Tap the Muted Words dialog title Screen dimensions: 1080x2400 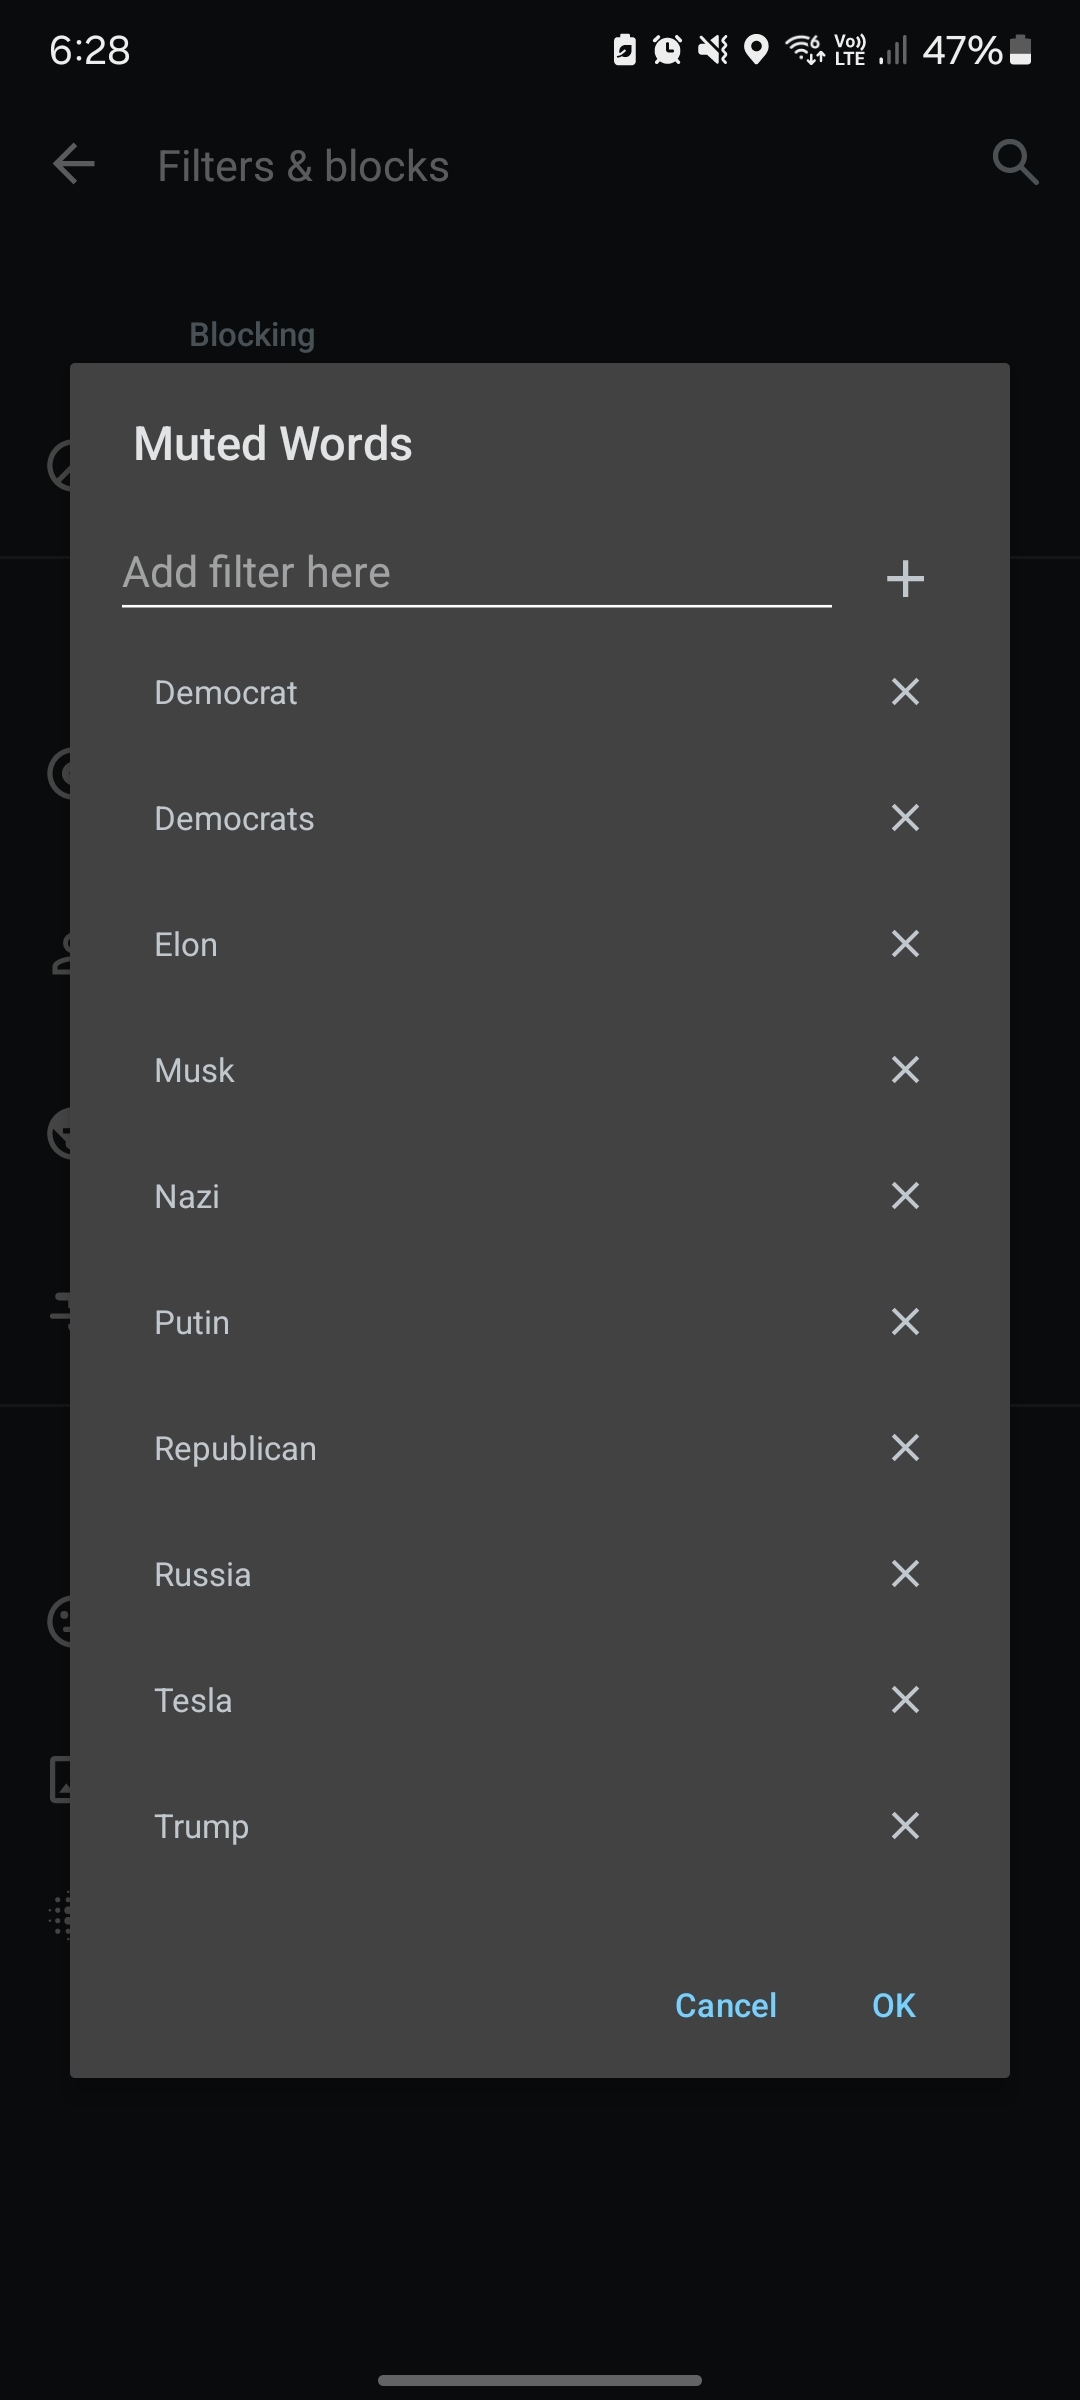click(273, 444)
